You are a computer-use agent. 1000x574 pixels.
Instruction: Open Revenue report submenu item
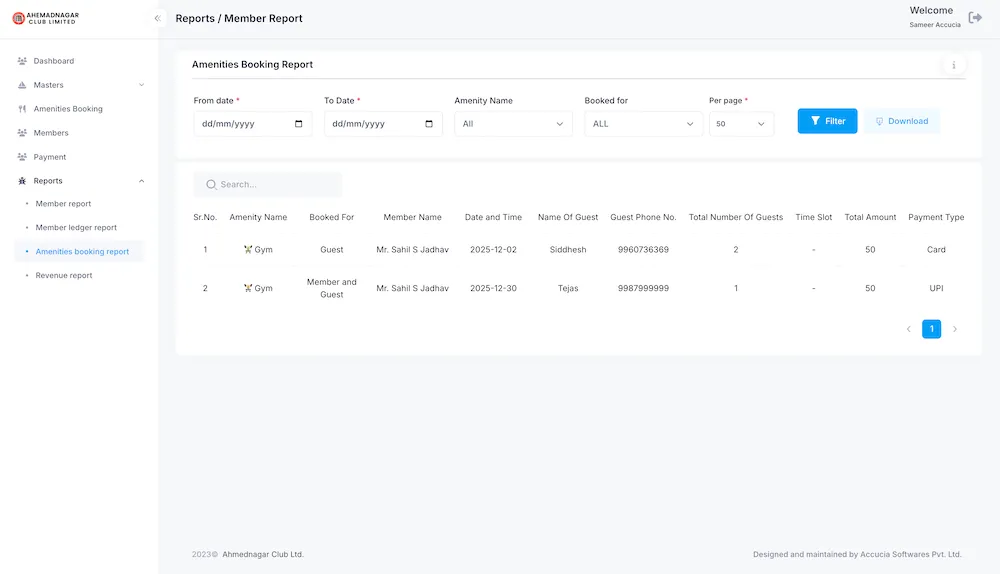(x=64, y=276)
